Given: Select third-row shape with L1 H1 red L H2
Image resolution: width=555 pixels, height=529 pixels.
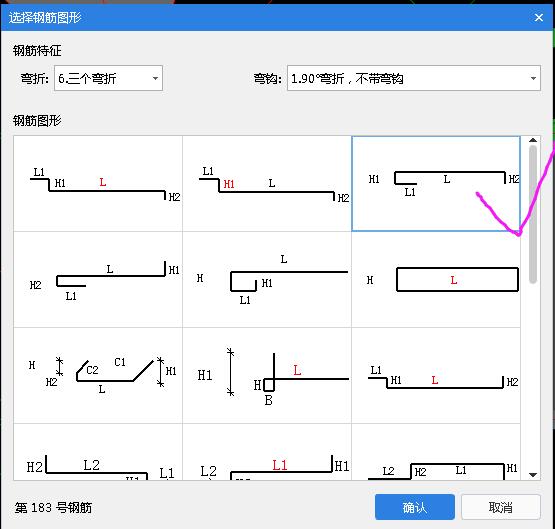Looking at the screenshot, I should tap(436, 375).
